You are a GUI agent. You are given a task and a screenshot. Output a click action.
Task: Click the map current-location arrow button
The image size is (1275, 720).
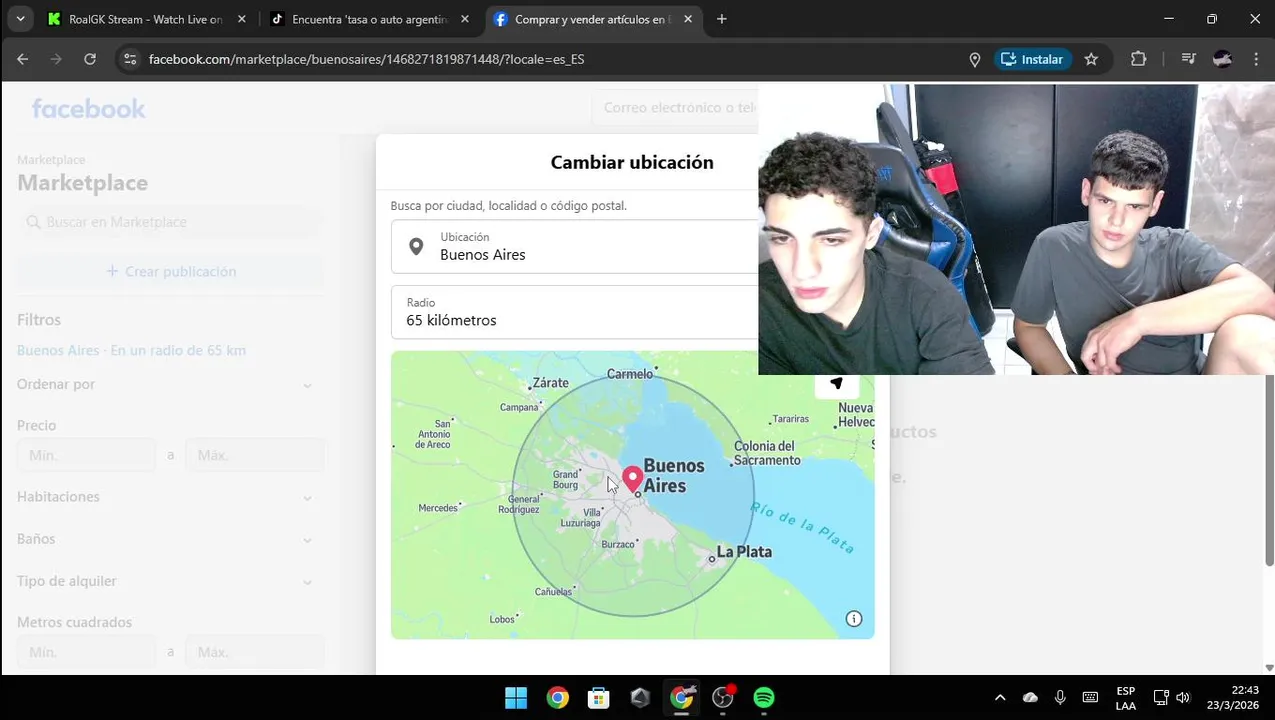(x=837, y=385)
